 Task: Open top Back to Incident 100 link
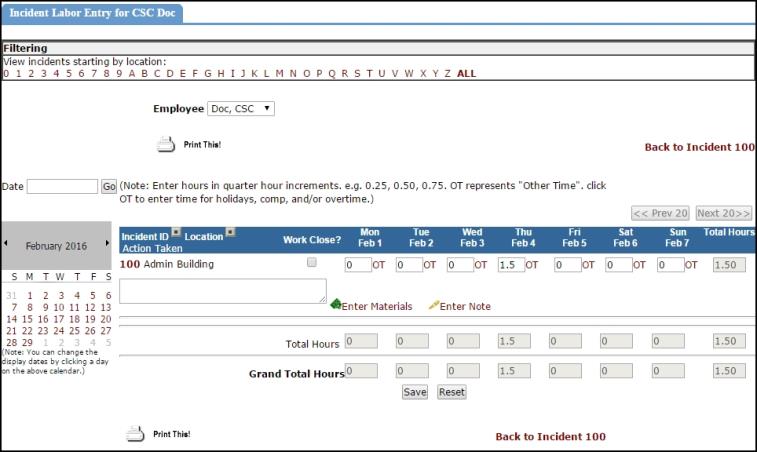(700, 147)
